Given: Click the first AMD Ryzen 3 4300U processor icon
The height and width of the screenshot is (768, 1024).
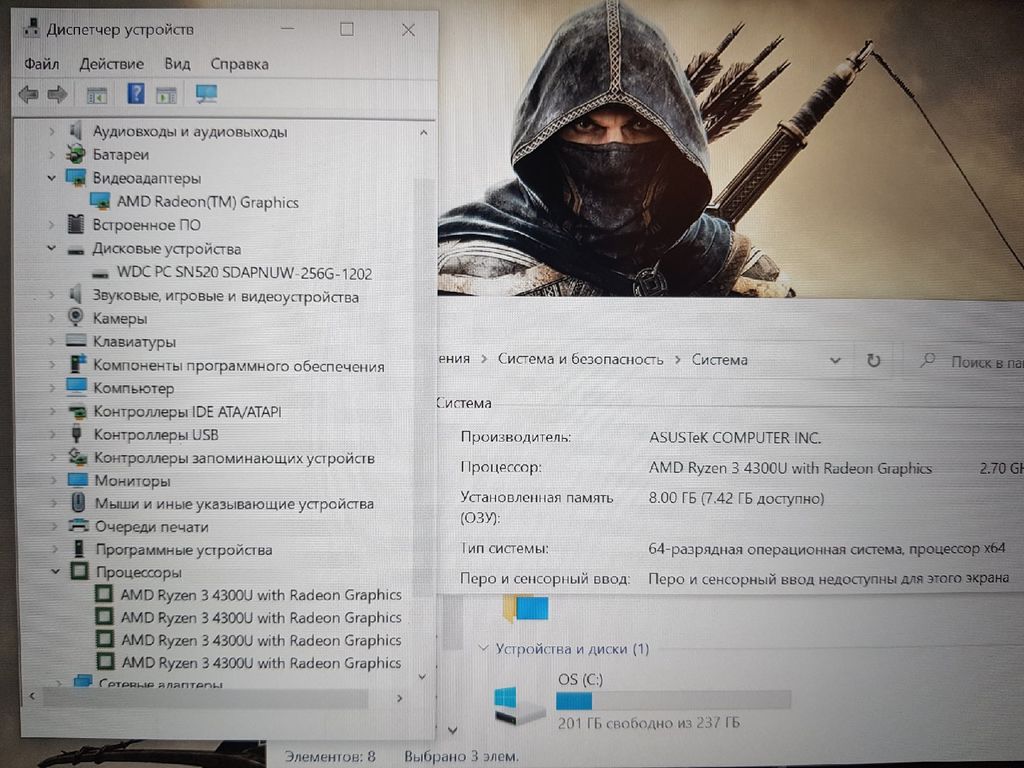Looking at the screenshot, I should [104, 594].
